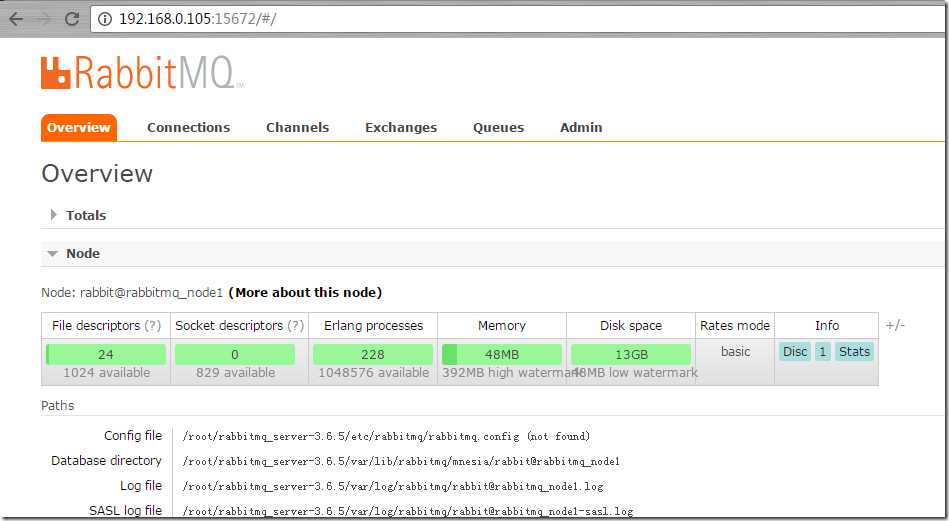The height and width of the screenshot is (521, 949).
Task: Click the '1' info badge
Action: point(823,352)
